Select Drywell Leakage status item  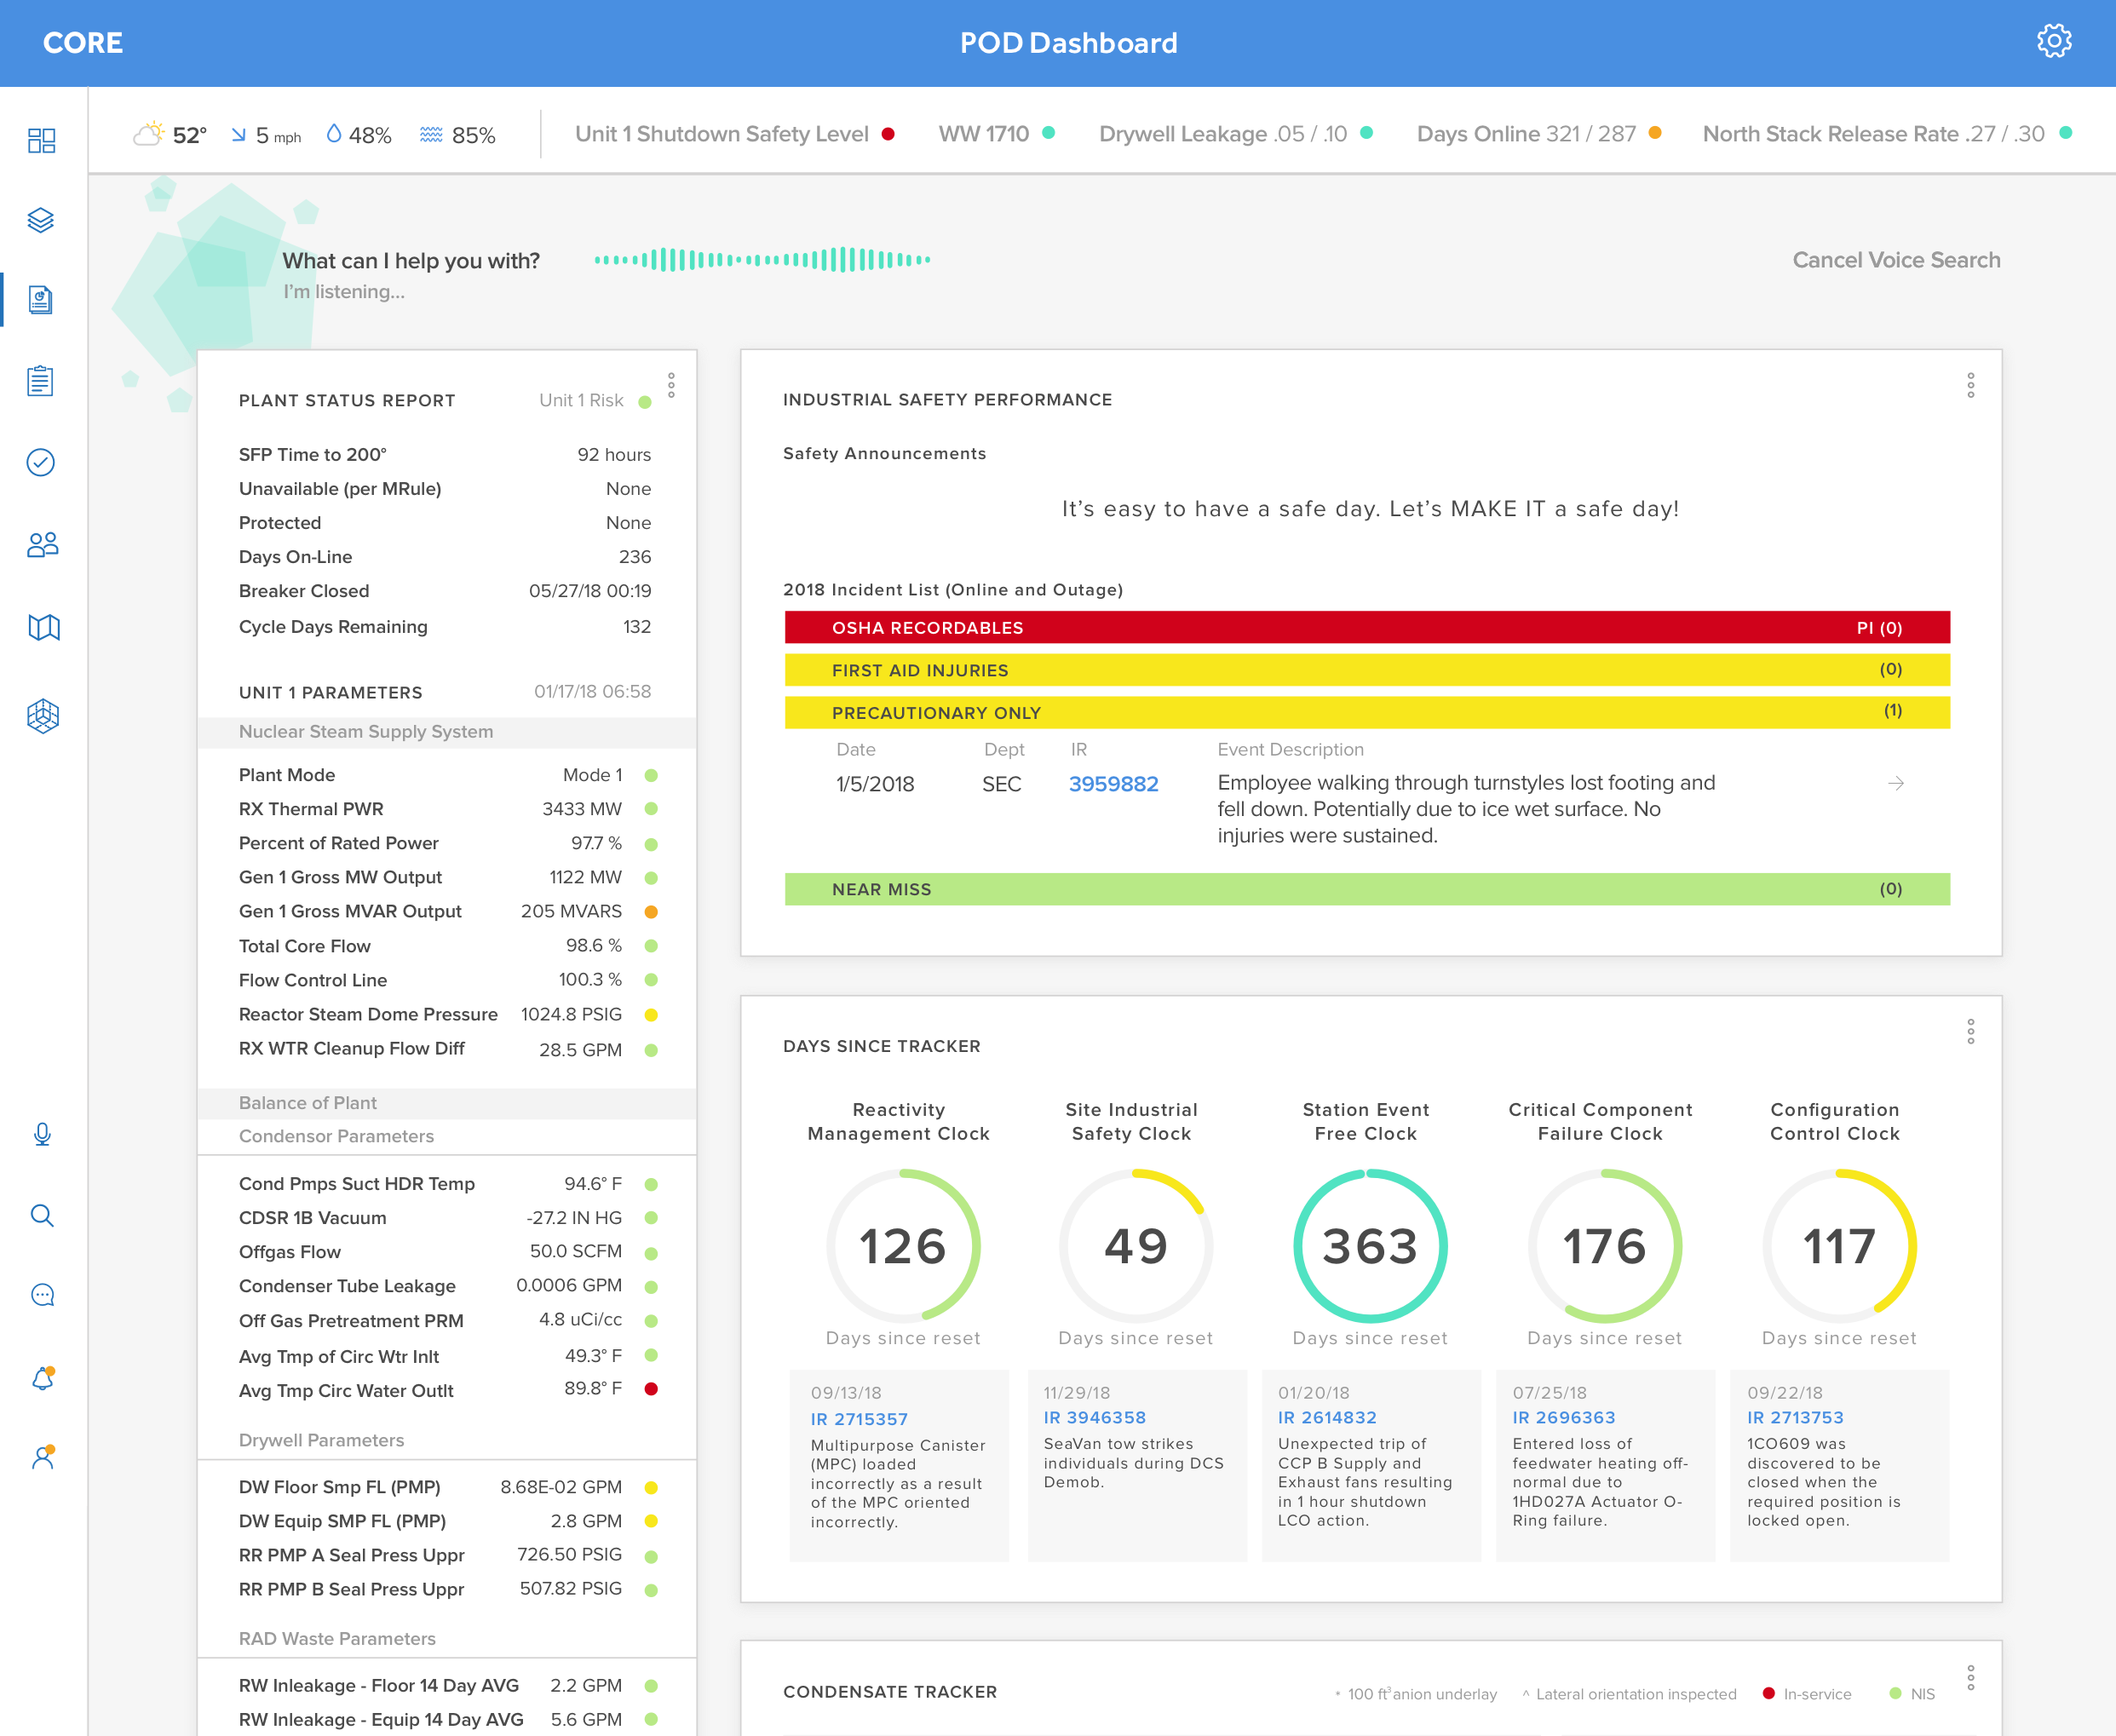click(x=1235, y=134)
